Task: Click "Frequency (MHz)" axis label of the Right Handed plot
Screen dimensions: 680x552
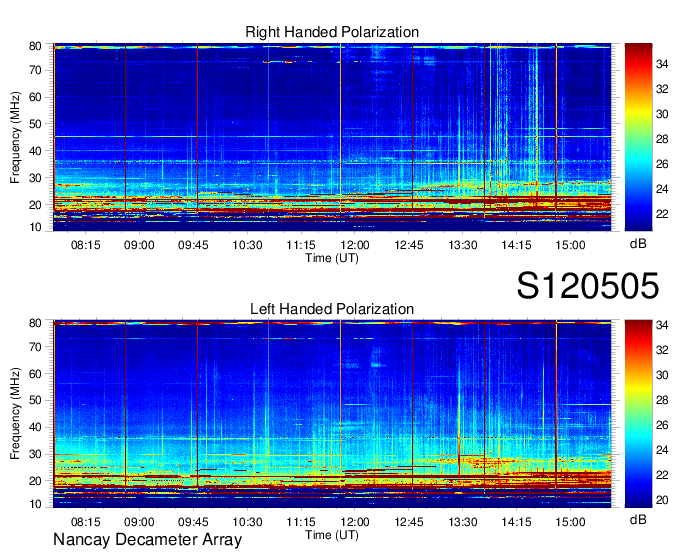Action: pyautogui.click(x=15, y=137)
